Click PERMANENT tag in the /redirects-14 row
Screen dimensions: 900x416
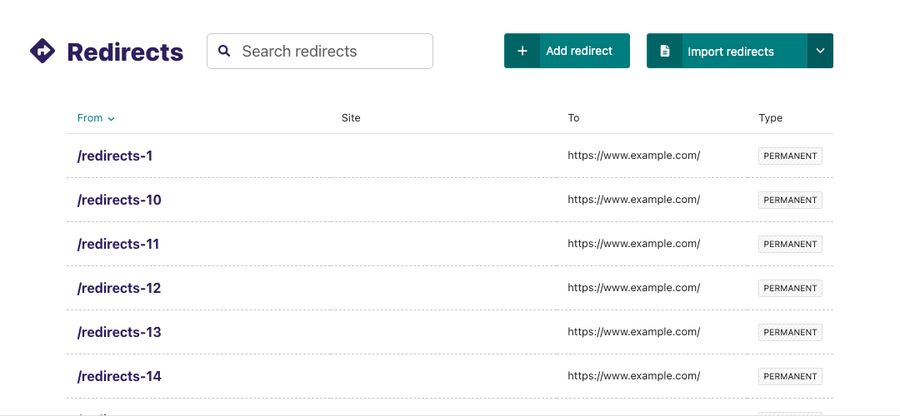click(790, 376)
